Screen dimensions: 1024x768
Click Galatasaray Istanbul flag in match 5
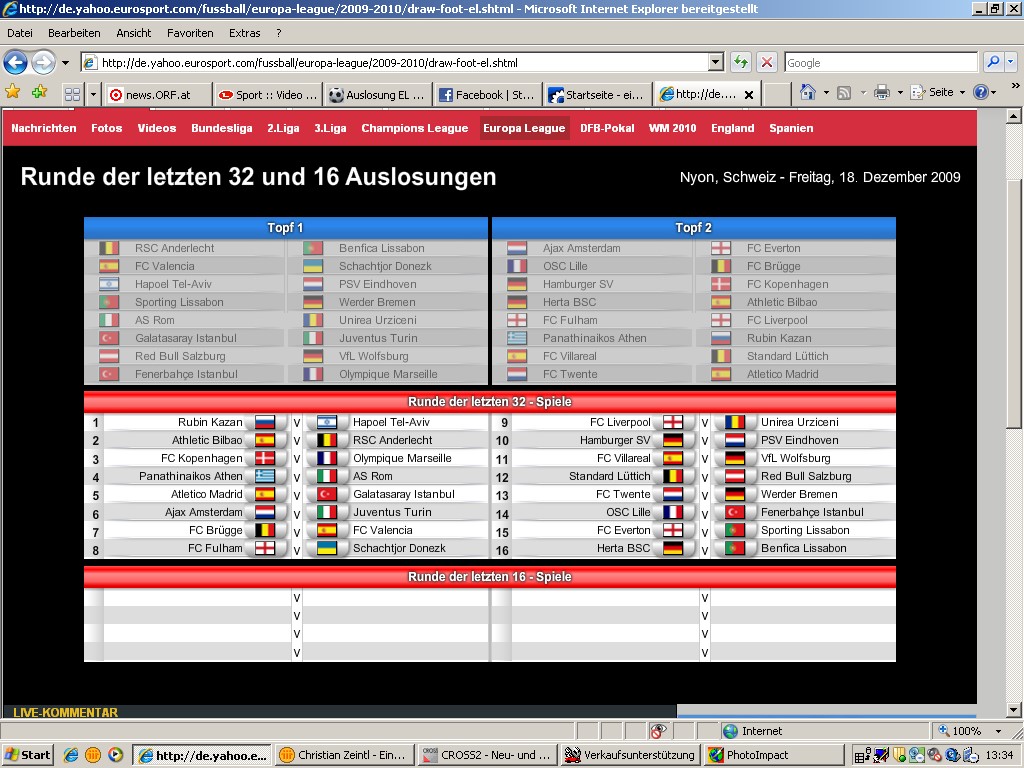point(327,494)
